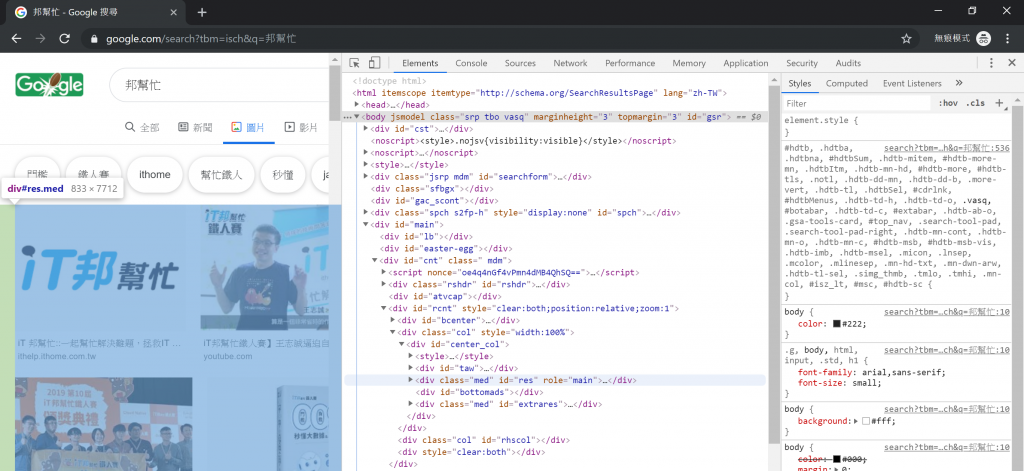Screen dimensions: 1024x471
Task: Expand div id="extrares" node
Action: pos(411,404)
